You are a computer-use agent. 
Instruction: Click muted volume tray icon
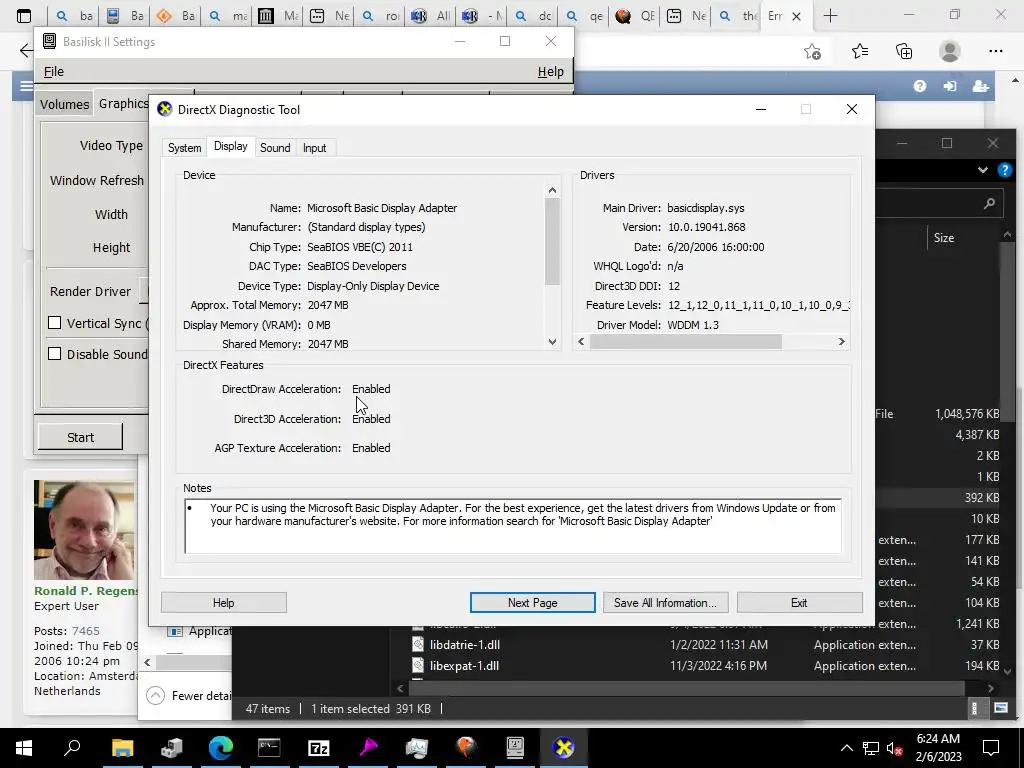tap(895, 748)
